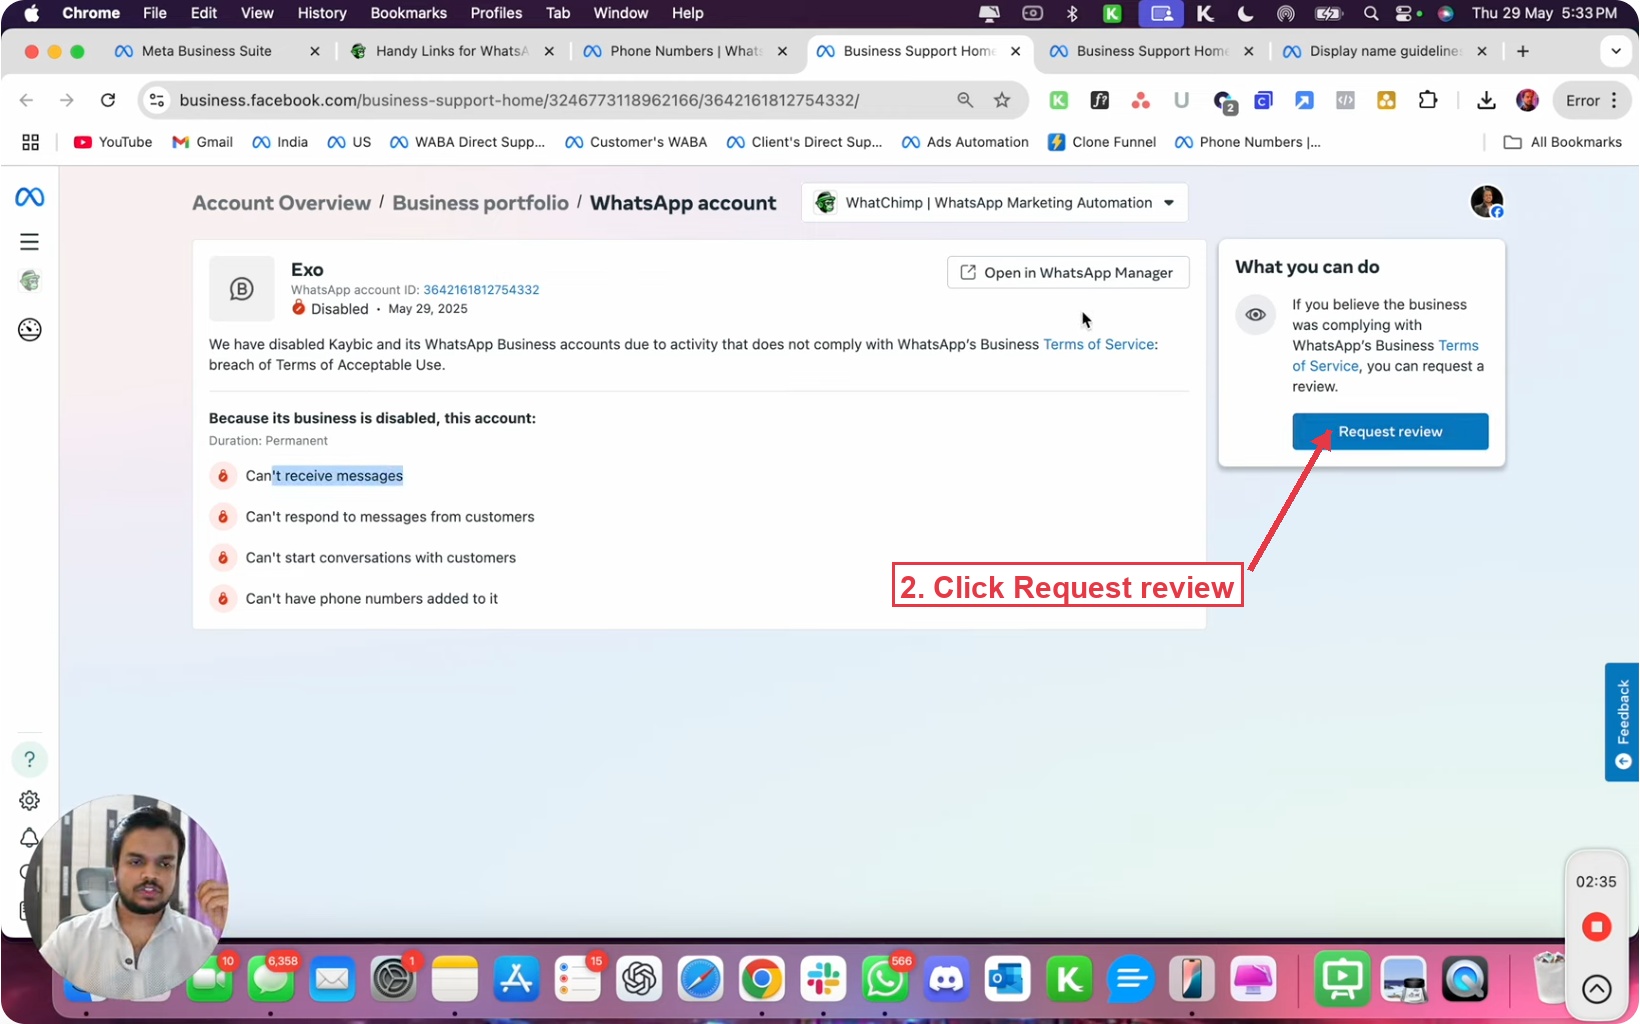Click Open in WhatsApp Manager

[1068, 272]
